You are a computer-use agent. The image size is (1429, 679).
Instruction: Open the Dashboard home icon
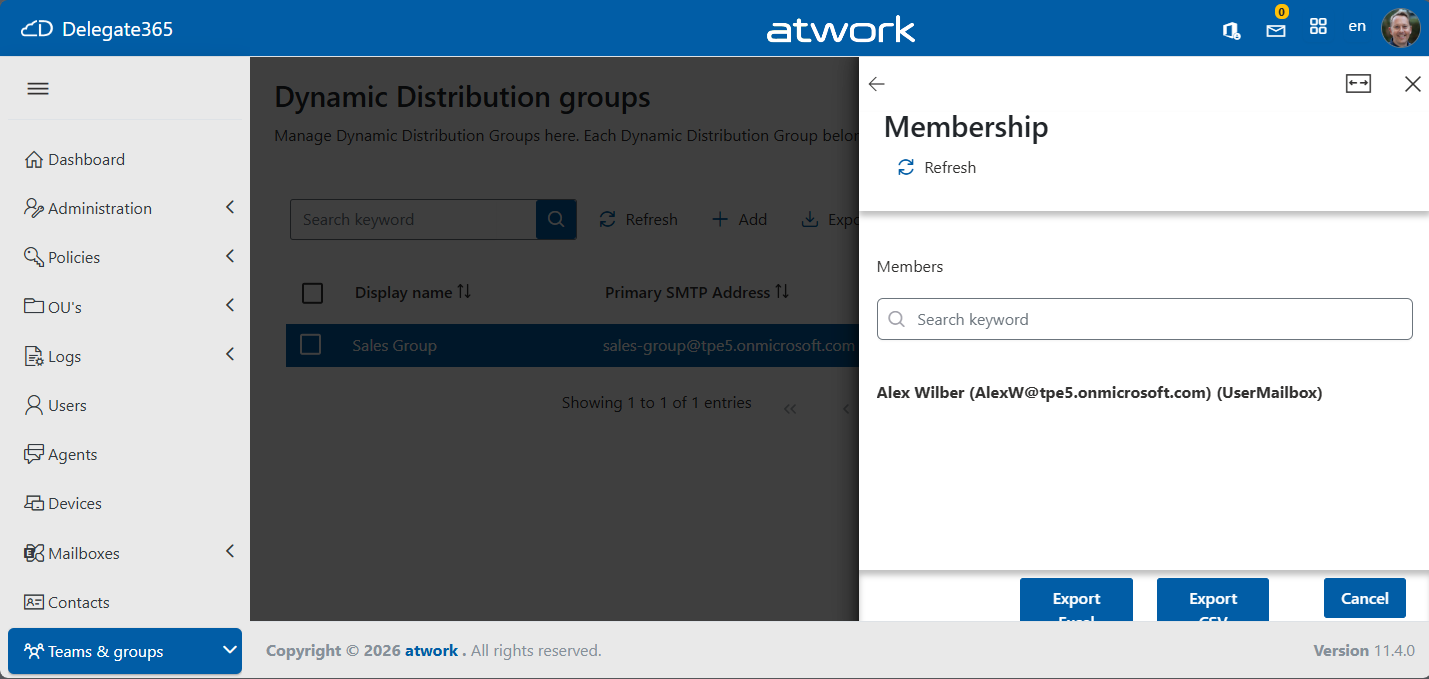pyautogui.click(x=34, y=160)
